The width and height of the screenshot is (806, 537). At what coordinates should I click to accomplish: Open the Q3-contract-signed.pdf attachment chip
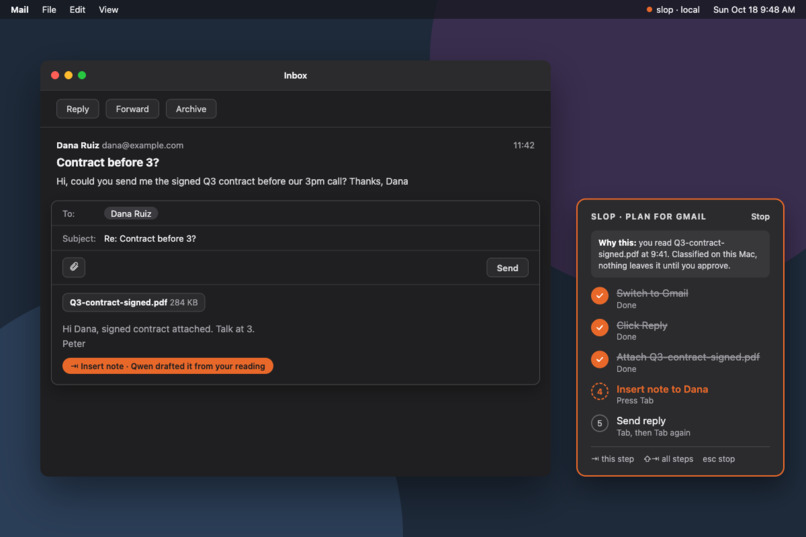point(134,303)
